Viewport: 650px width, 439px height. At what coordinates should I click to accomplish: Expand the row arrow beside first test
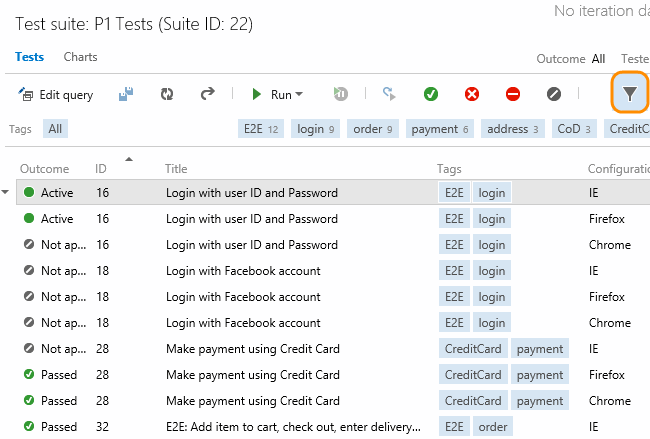7,192
